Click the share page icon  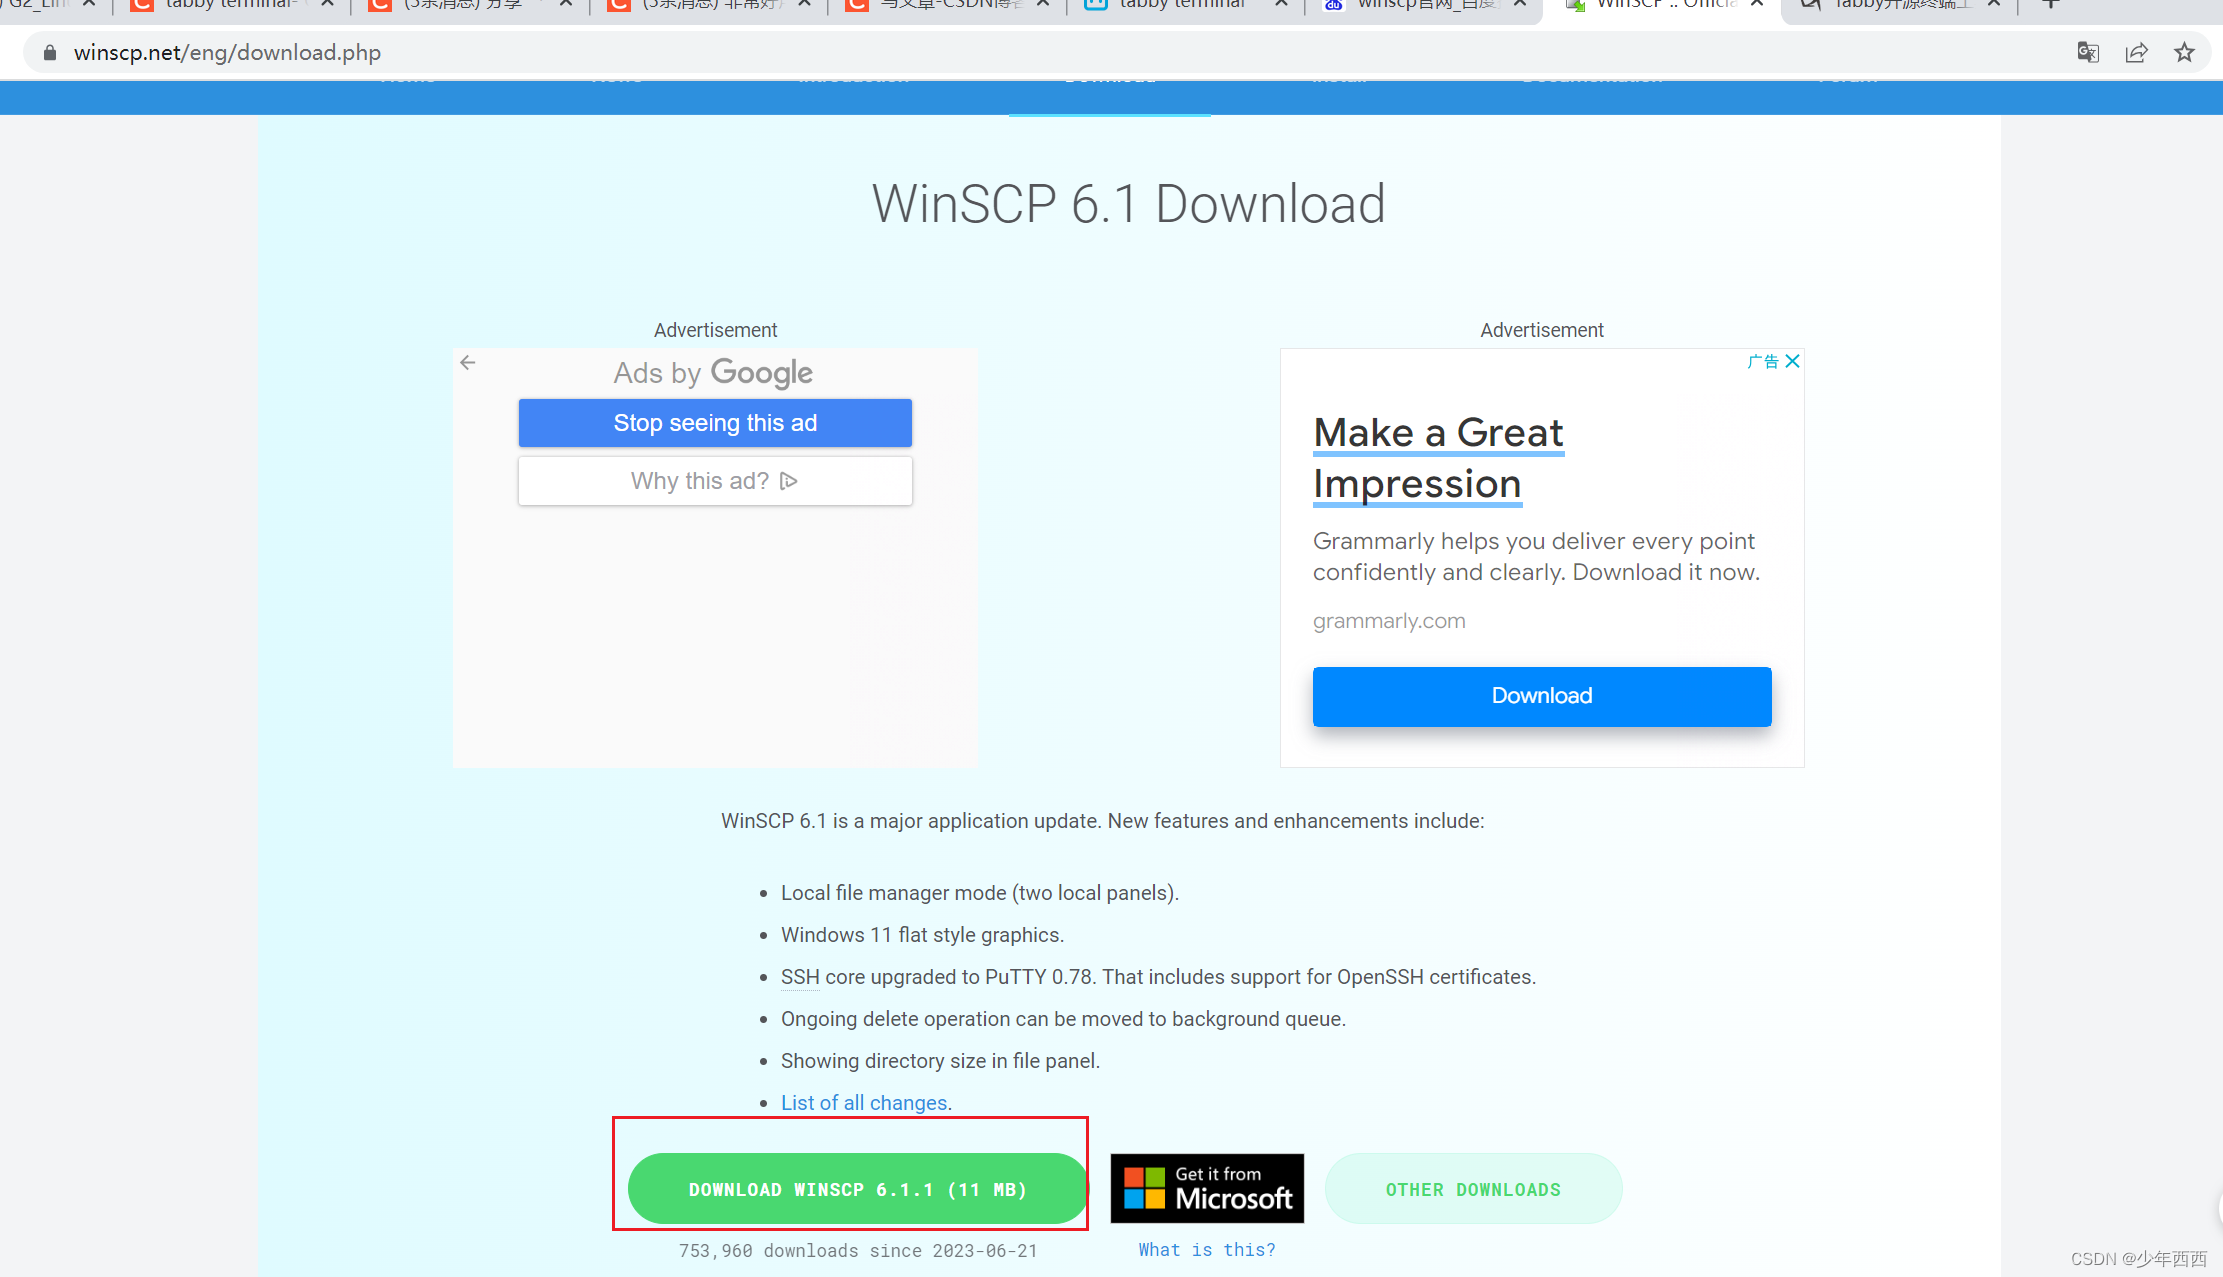(x=2136, y=52)
